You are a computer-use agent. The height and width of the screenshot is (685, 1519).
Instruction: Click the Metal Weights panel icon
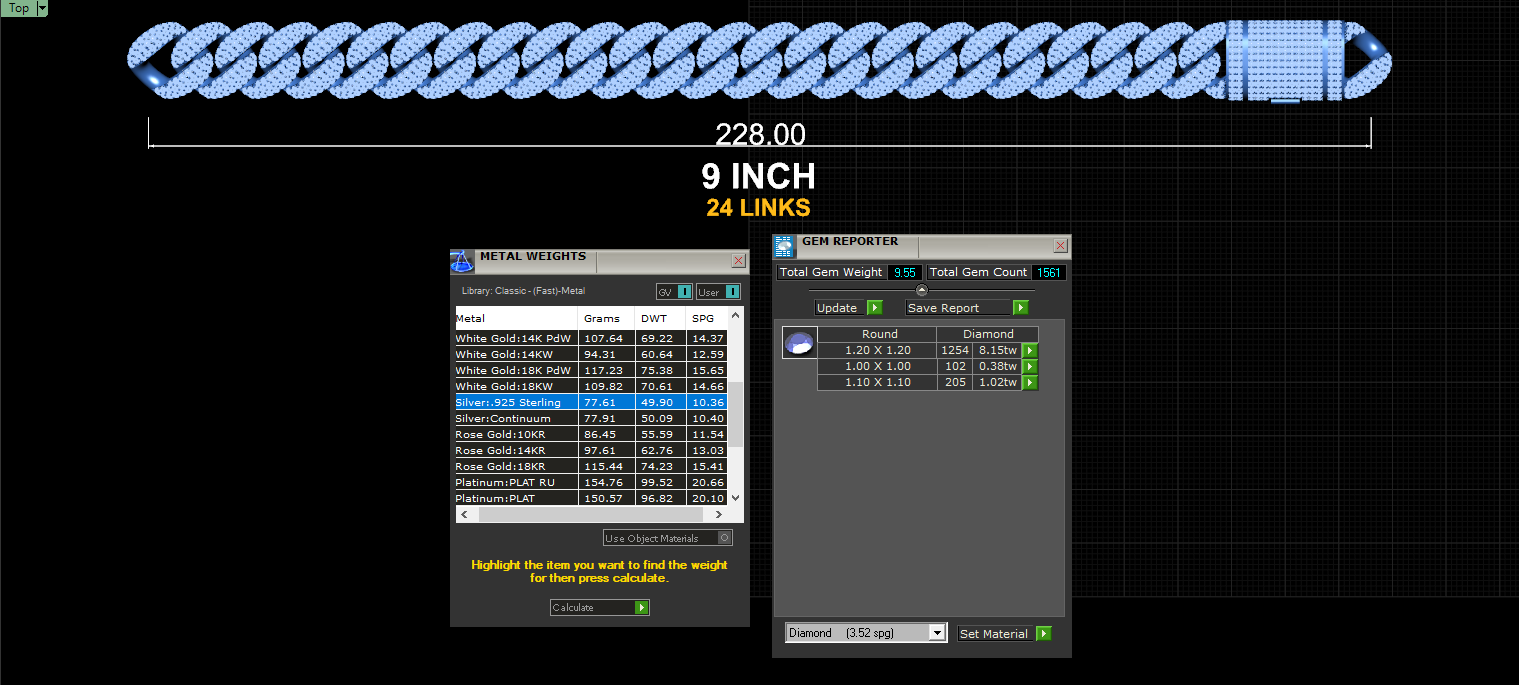coord(461,262)
